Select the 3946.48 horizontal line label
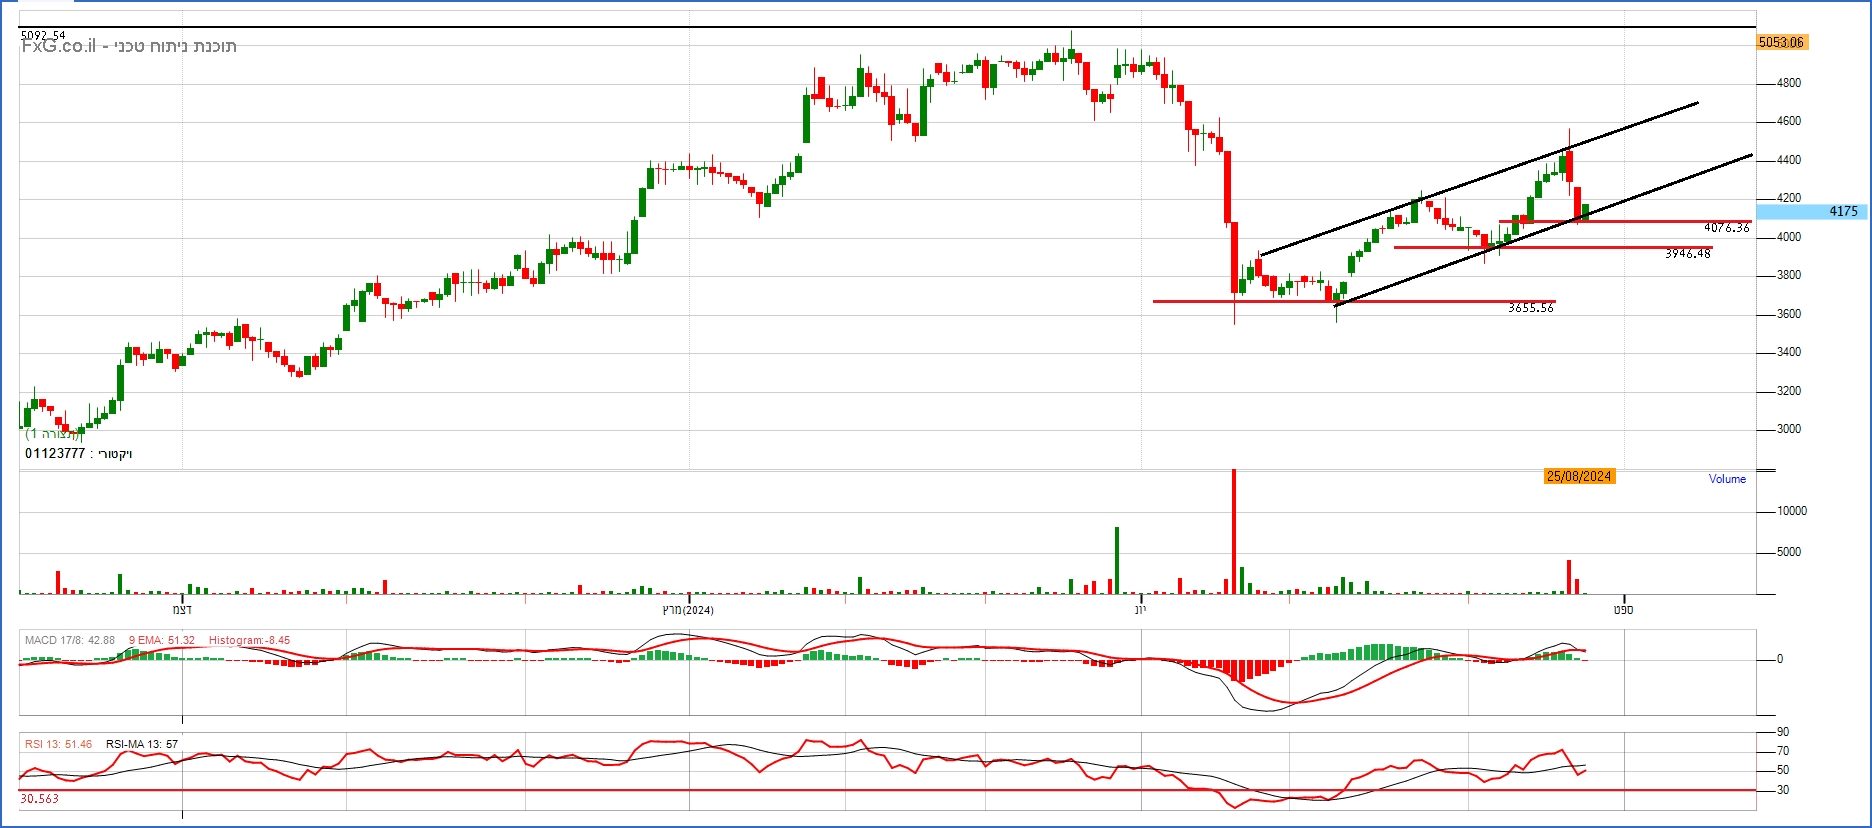1872x828 pixels. click(x=1687, y=254)
